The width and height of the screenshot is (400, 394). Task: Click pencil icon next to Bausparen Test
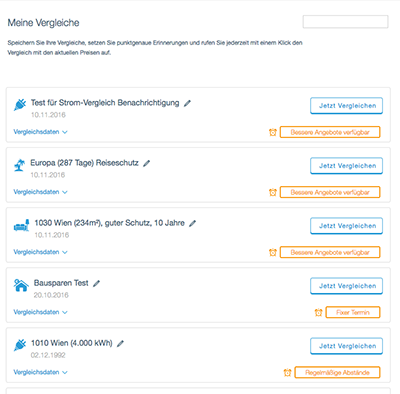pyautogui.click(x=96, y=283)
